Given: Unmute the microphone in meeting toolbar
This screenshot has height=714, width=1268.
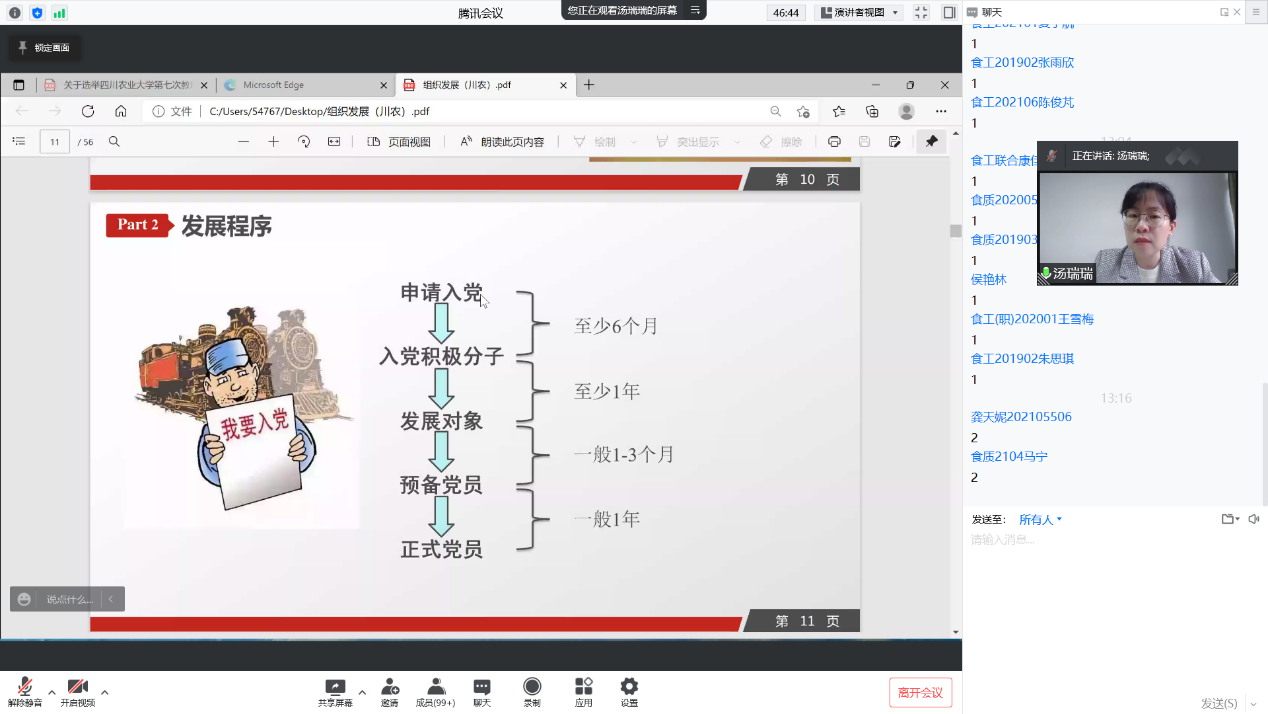Looking at the screenshot, I should pos(24,689).
